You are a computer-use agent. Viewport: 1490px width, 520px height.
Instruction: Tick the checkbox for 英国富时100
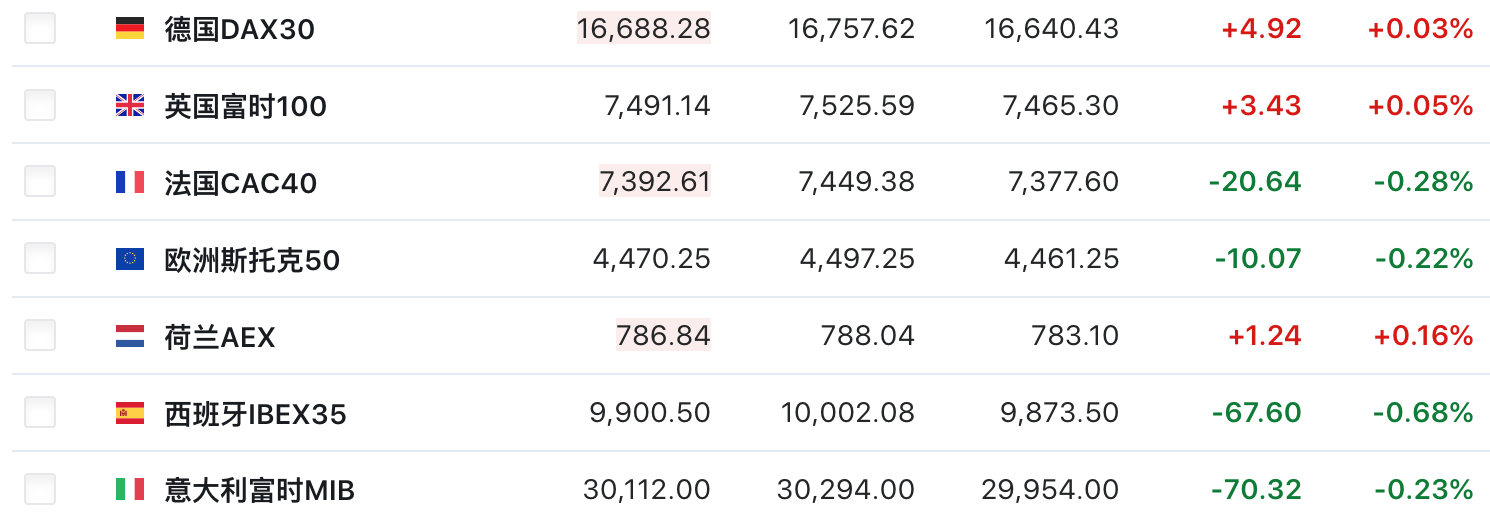pos(40,105)
